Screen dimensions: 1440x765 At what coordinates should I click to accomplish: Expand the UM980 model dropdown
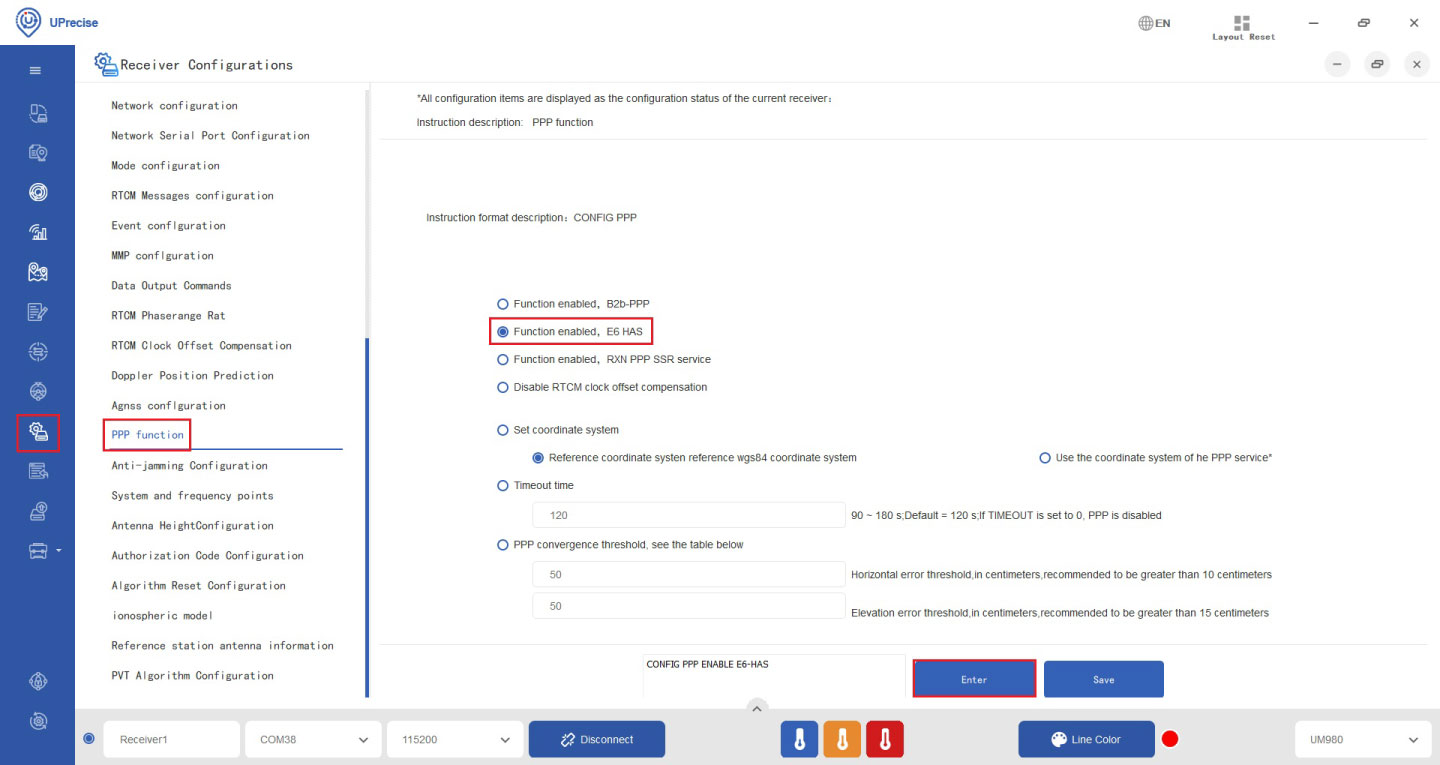click(1362, 740)
